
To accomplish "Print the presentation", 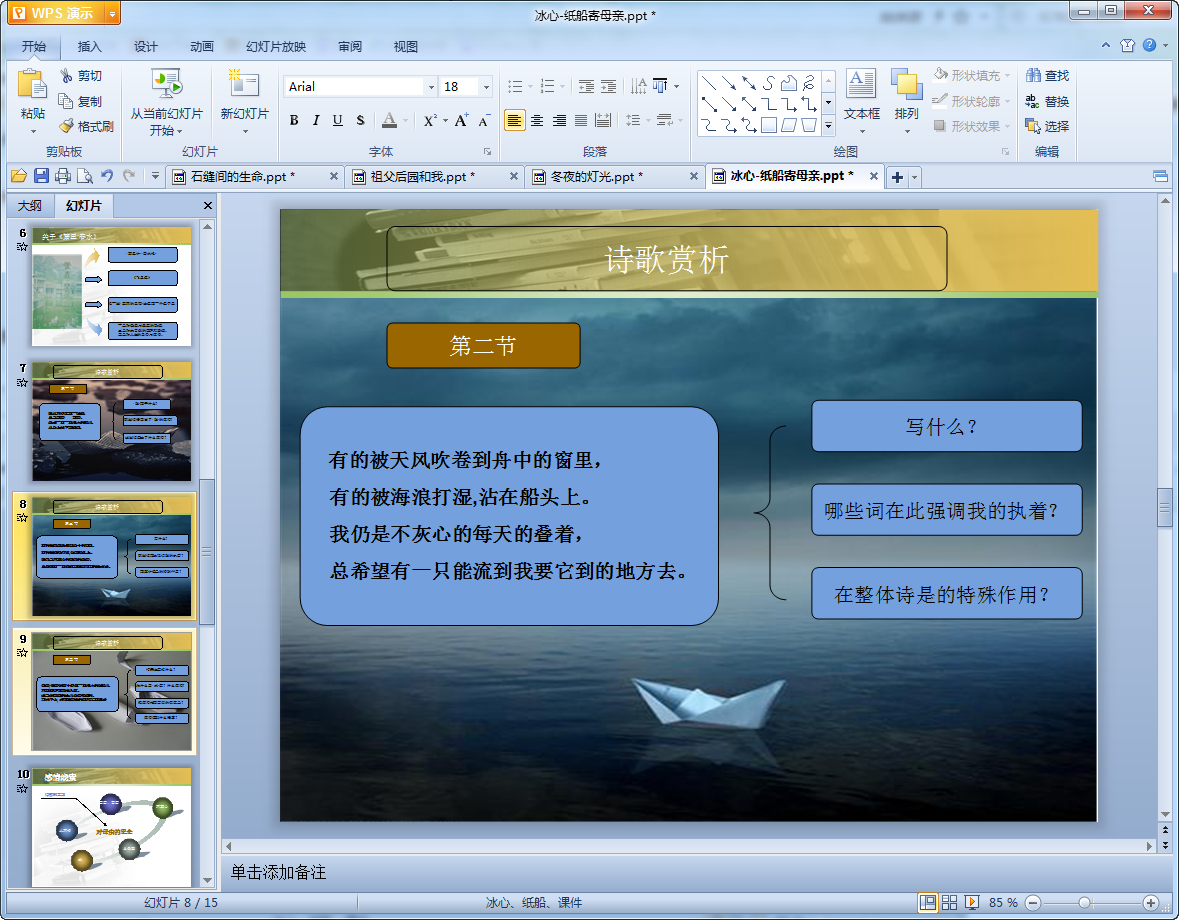I will click(x=63, y=176).
